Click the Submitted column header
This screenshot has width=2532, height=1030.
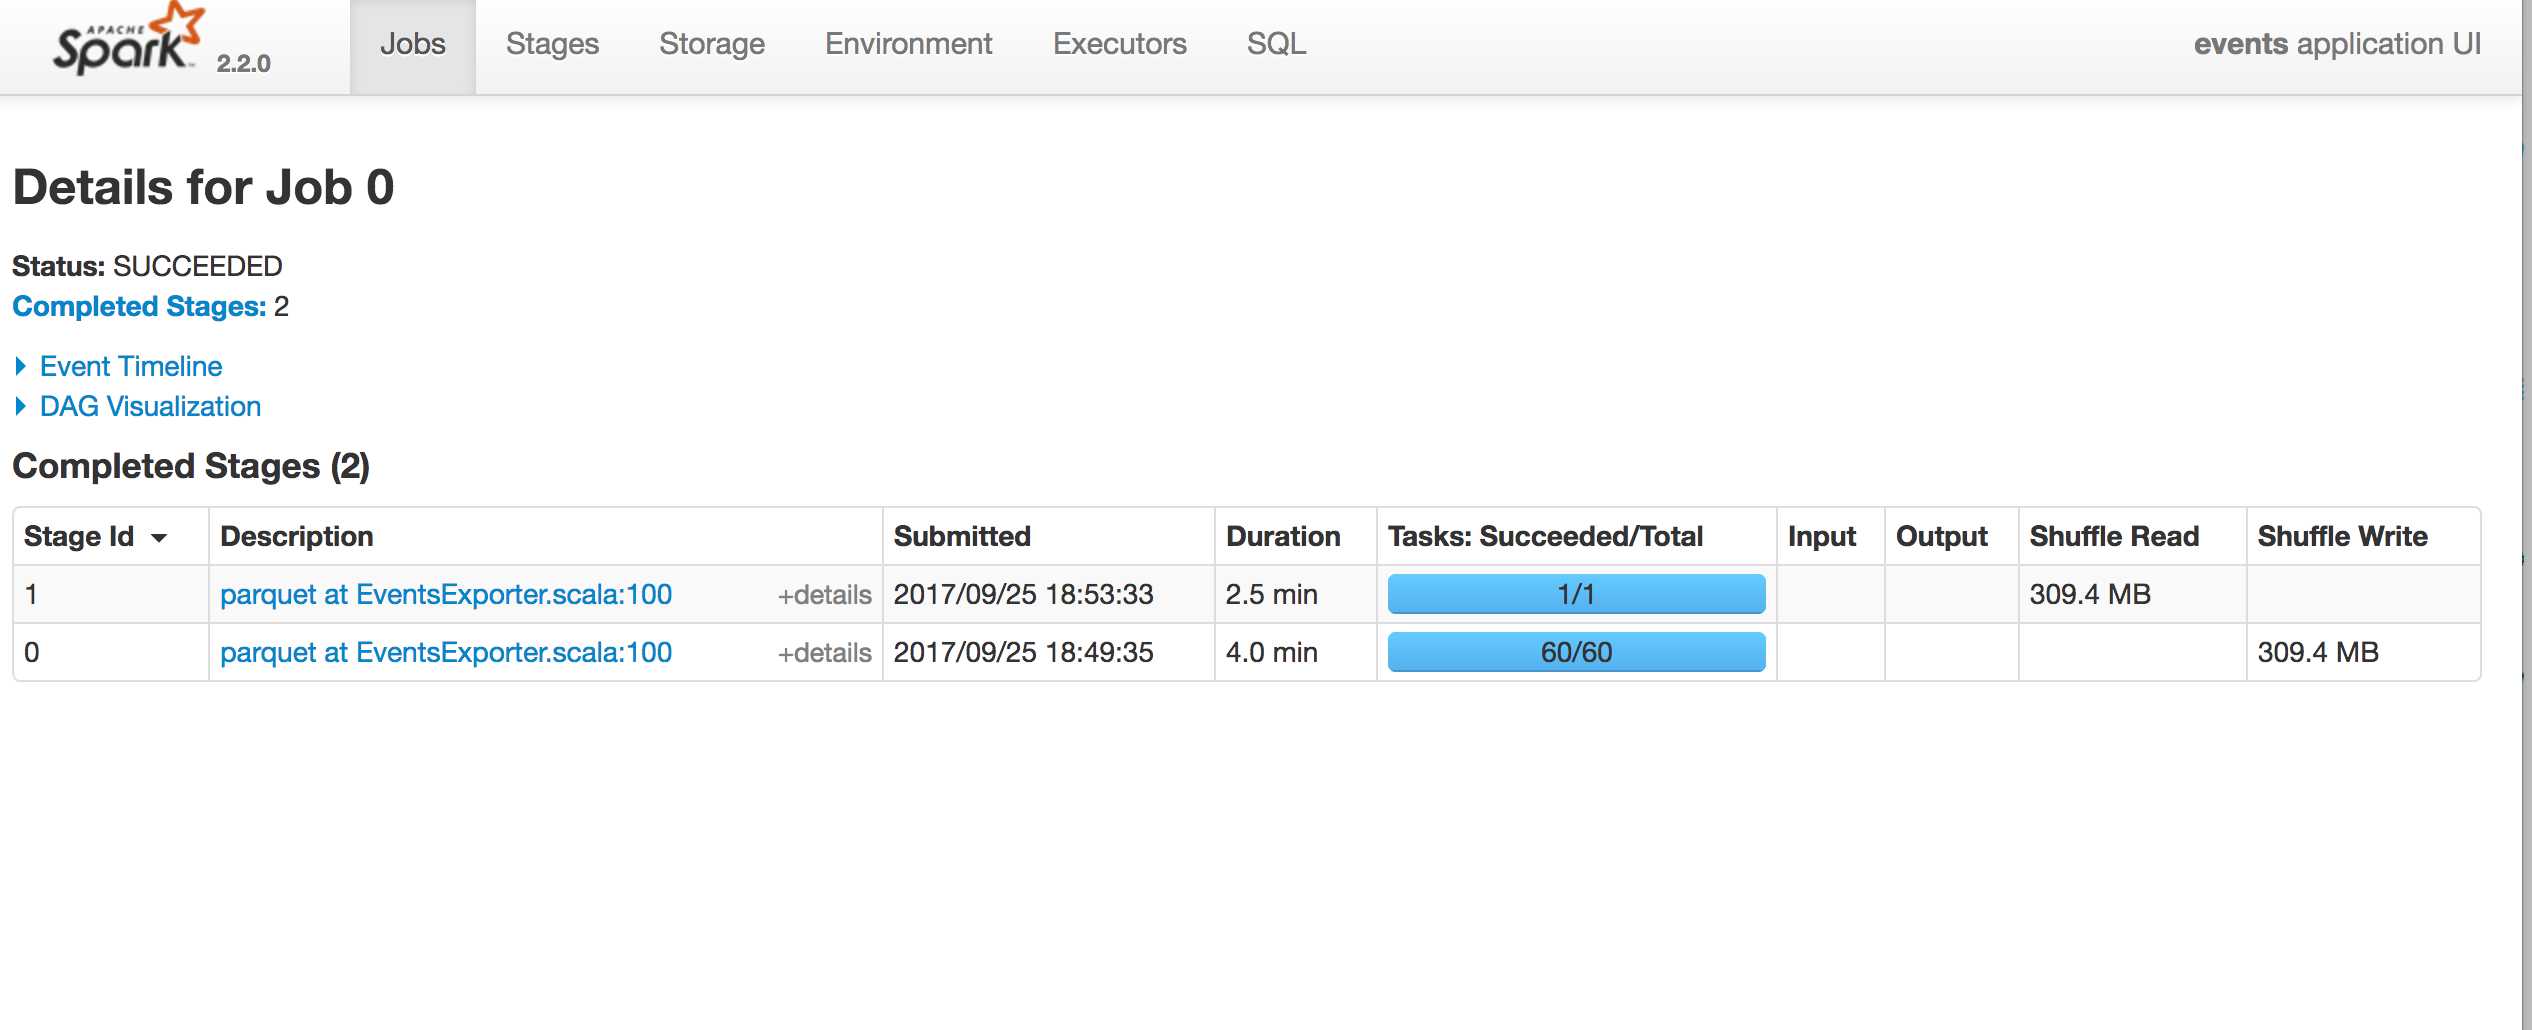coord(1048,536)
